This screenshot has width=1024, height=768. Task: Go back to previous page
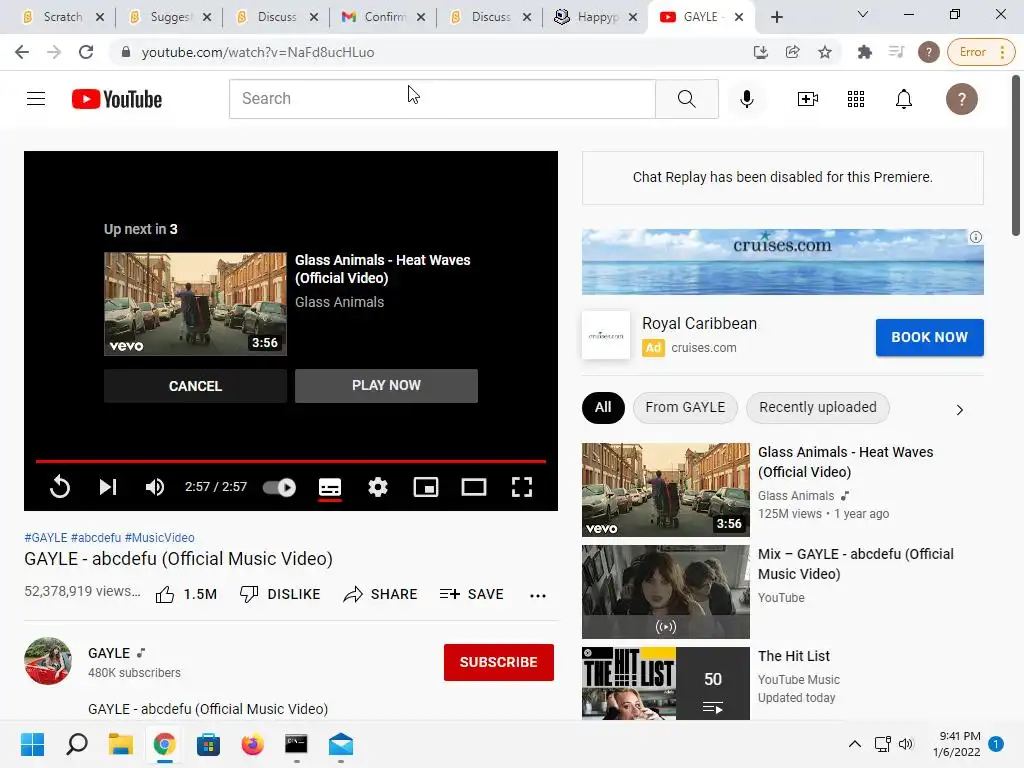22,52
